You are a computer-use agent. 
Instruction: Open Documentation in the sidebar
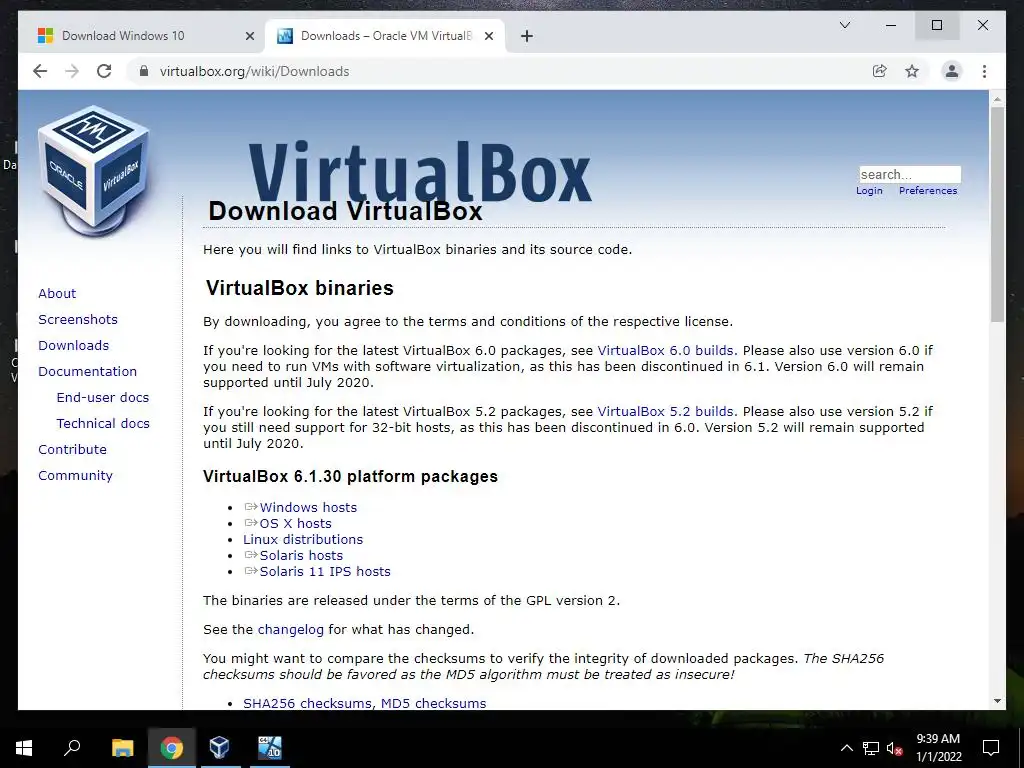tap(88, 372)
